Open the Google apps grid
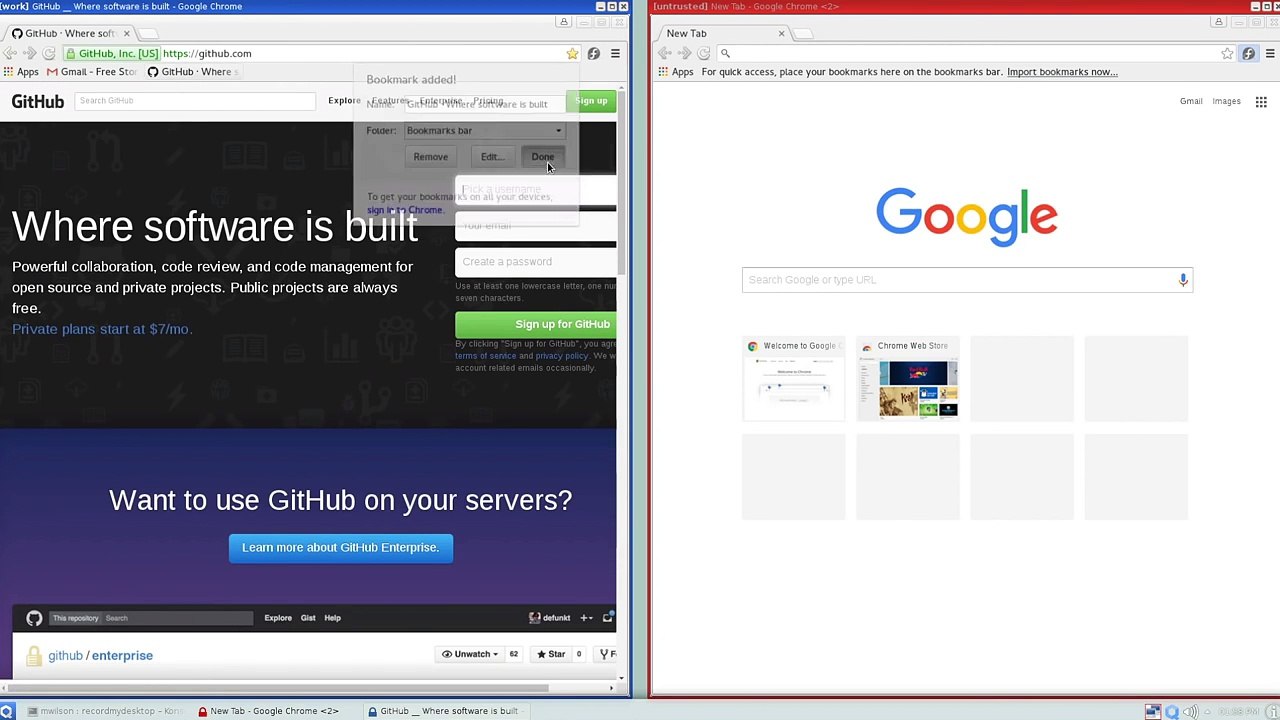 pos(1261,101)
